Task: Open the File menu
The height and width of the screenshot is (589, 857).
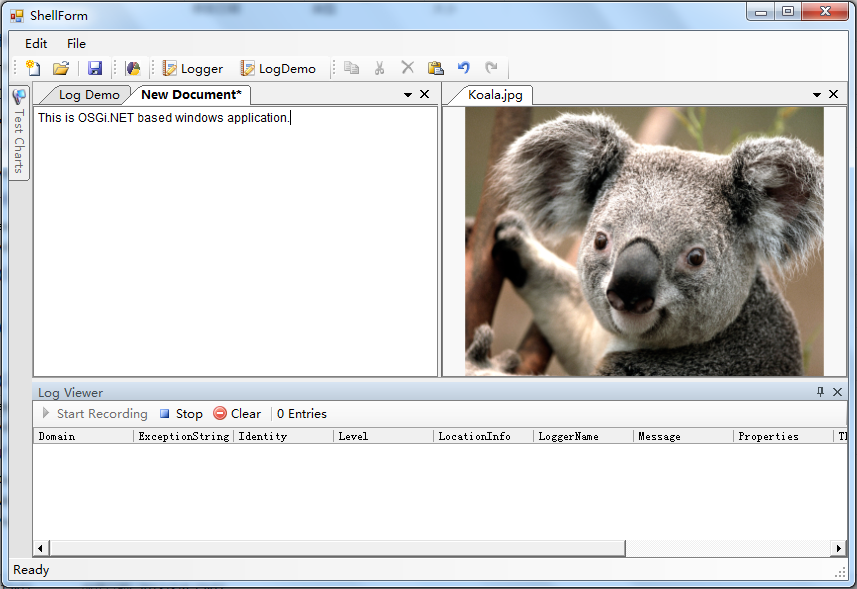Action: (76, 43)
